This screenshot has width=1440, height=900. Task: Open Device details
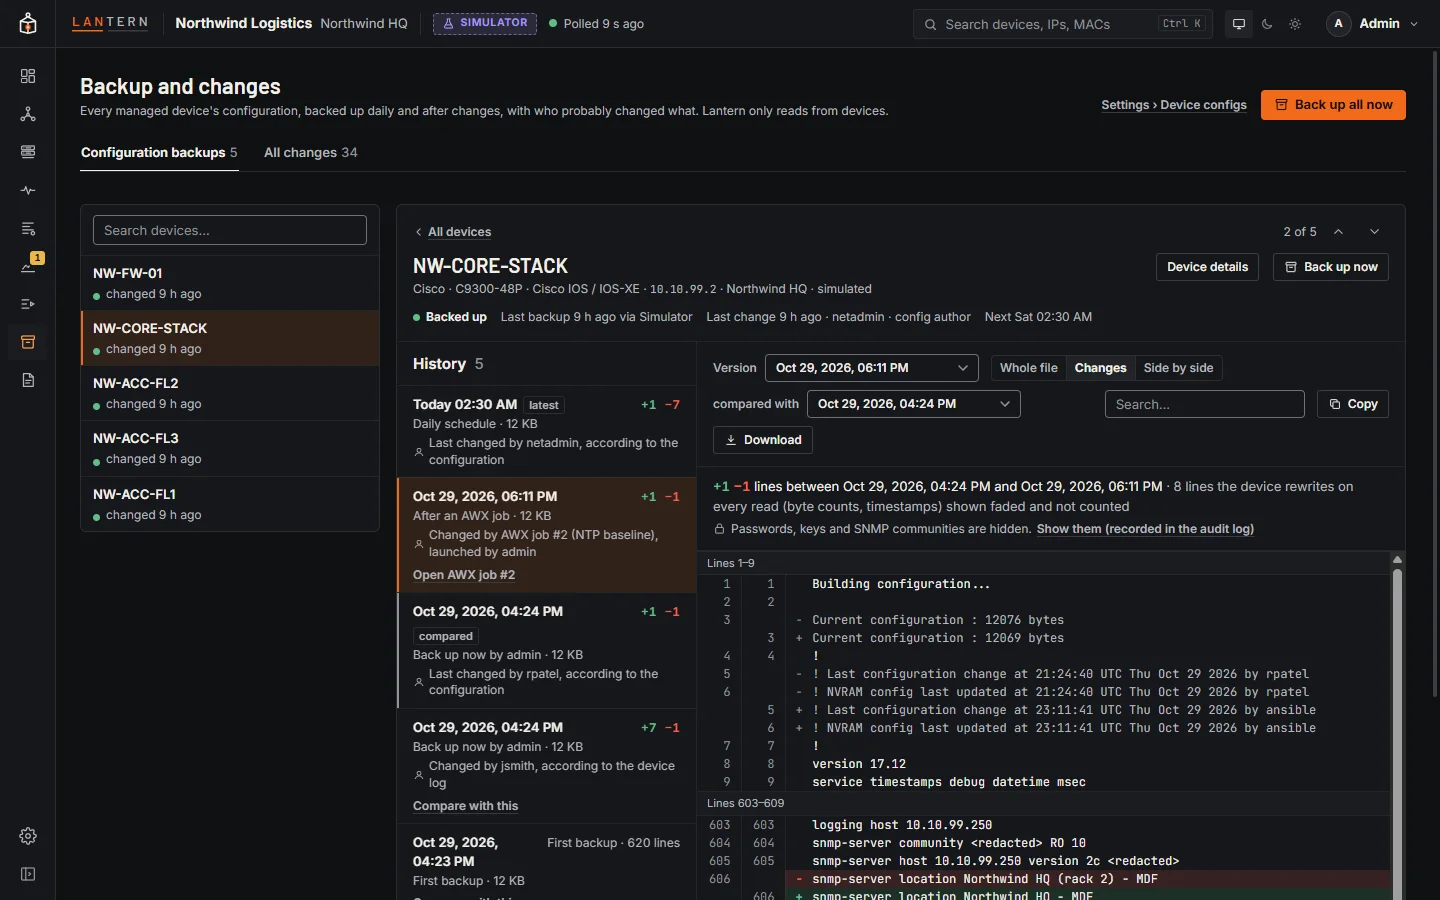1207,267
